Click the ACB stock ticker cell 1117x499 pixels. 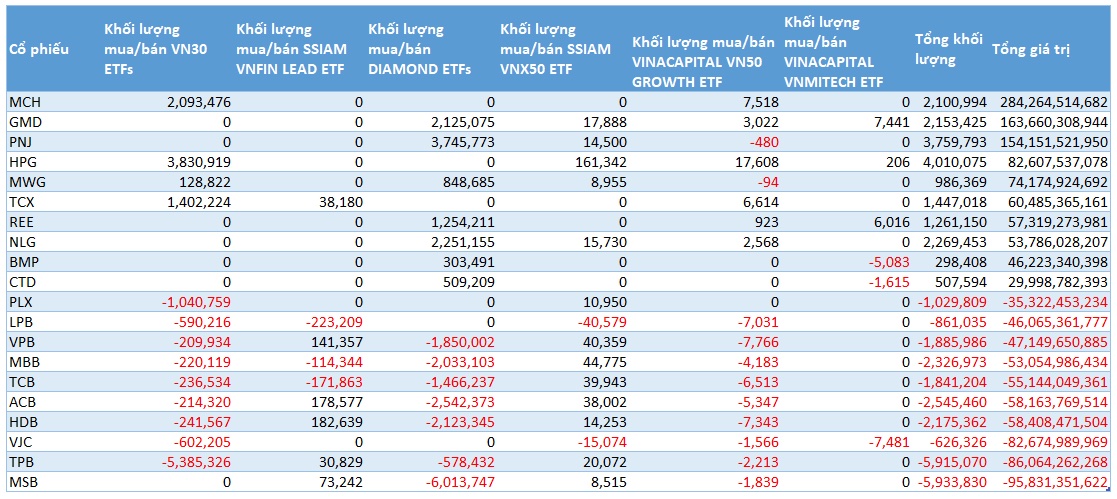(x=21, y=401)
